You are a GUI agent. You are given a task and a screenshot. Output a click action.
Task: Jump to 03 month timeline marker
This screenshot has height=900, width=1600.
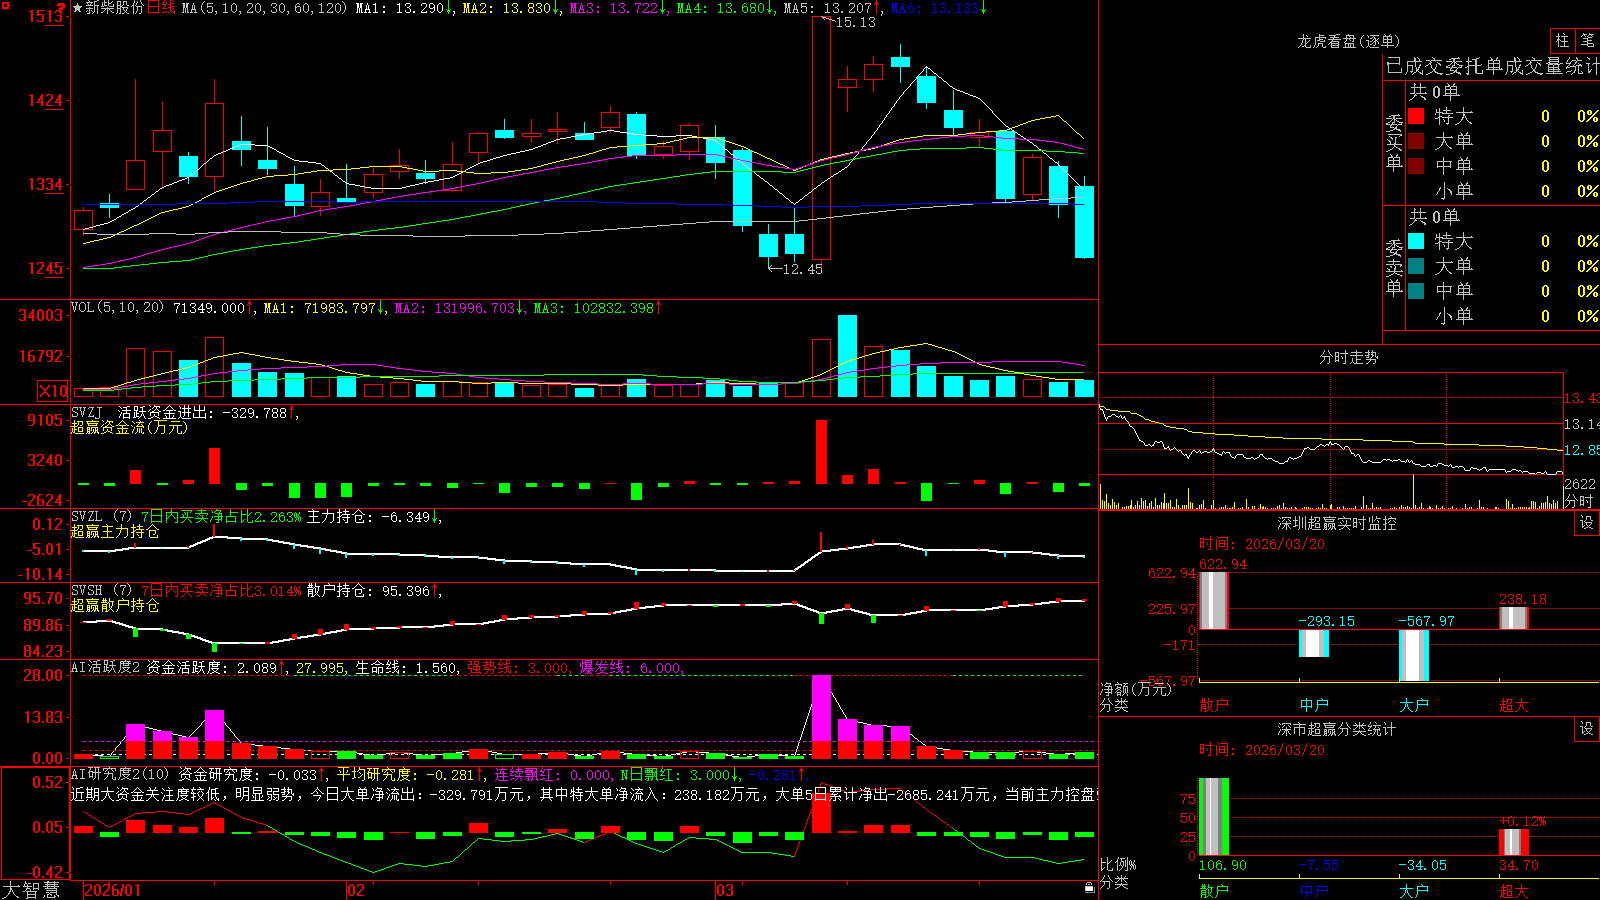coord(725,890)
